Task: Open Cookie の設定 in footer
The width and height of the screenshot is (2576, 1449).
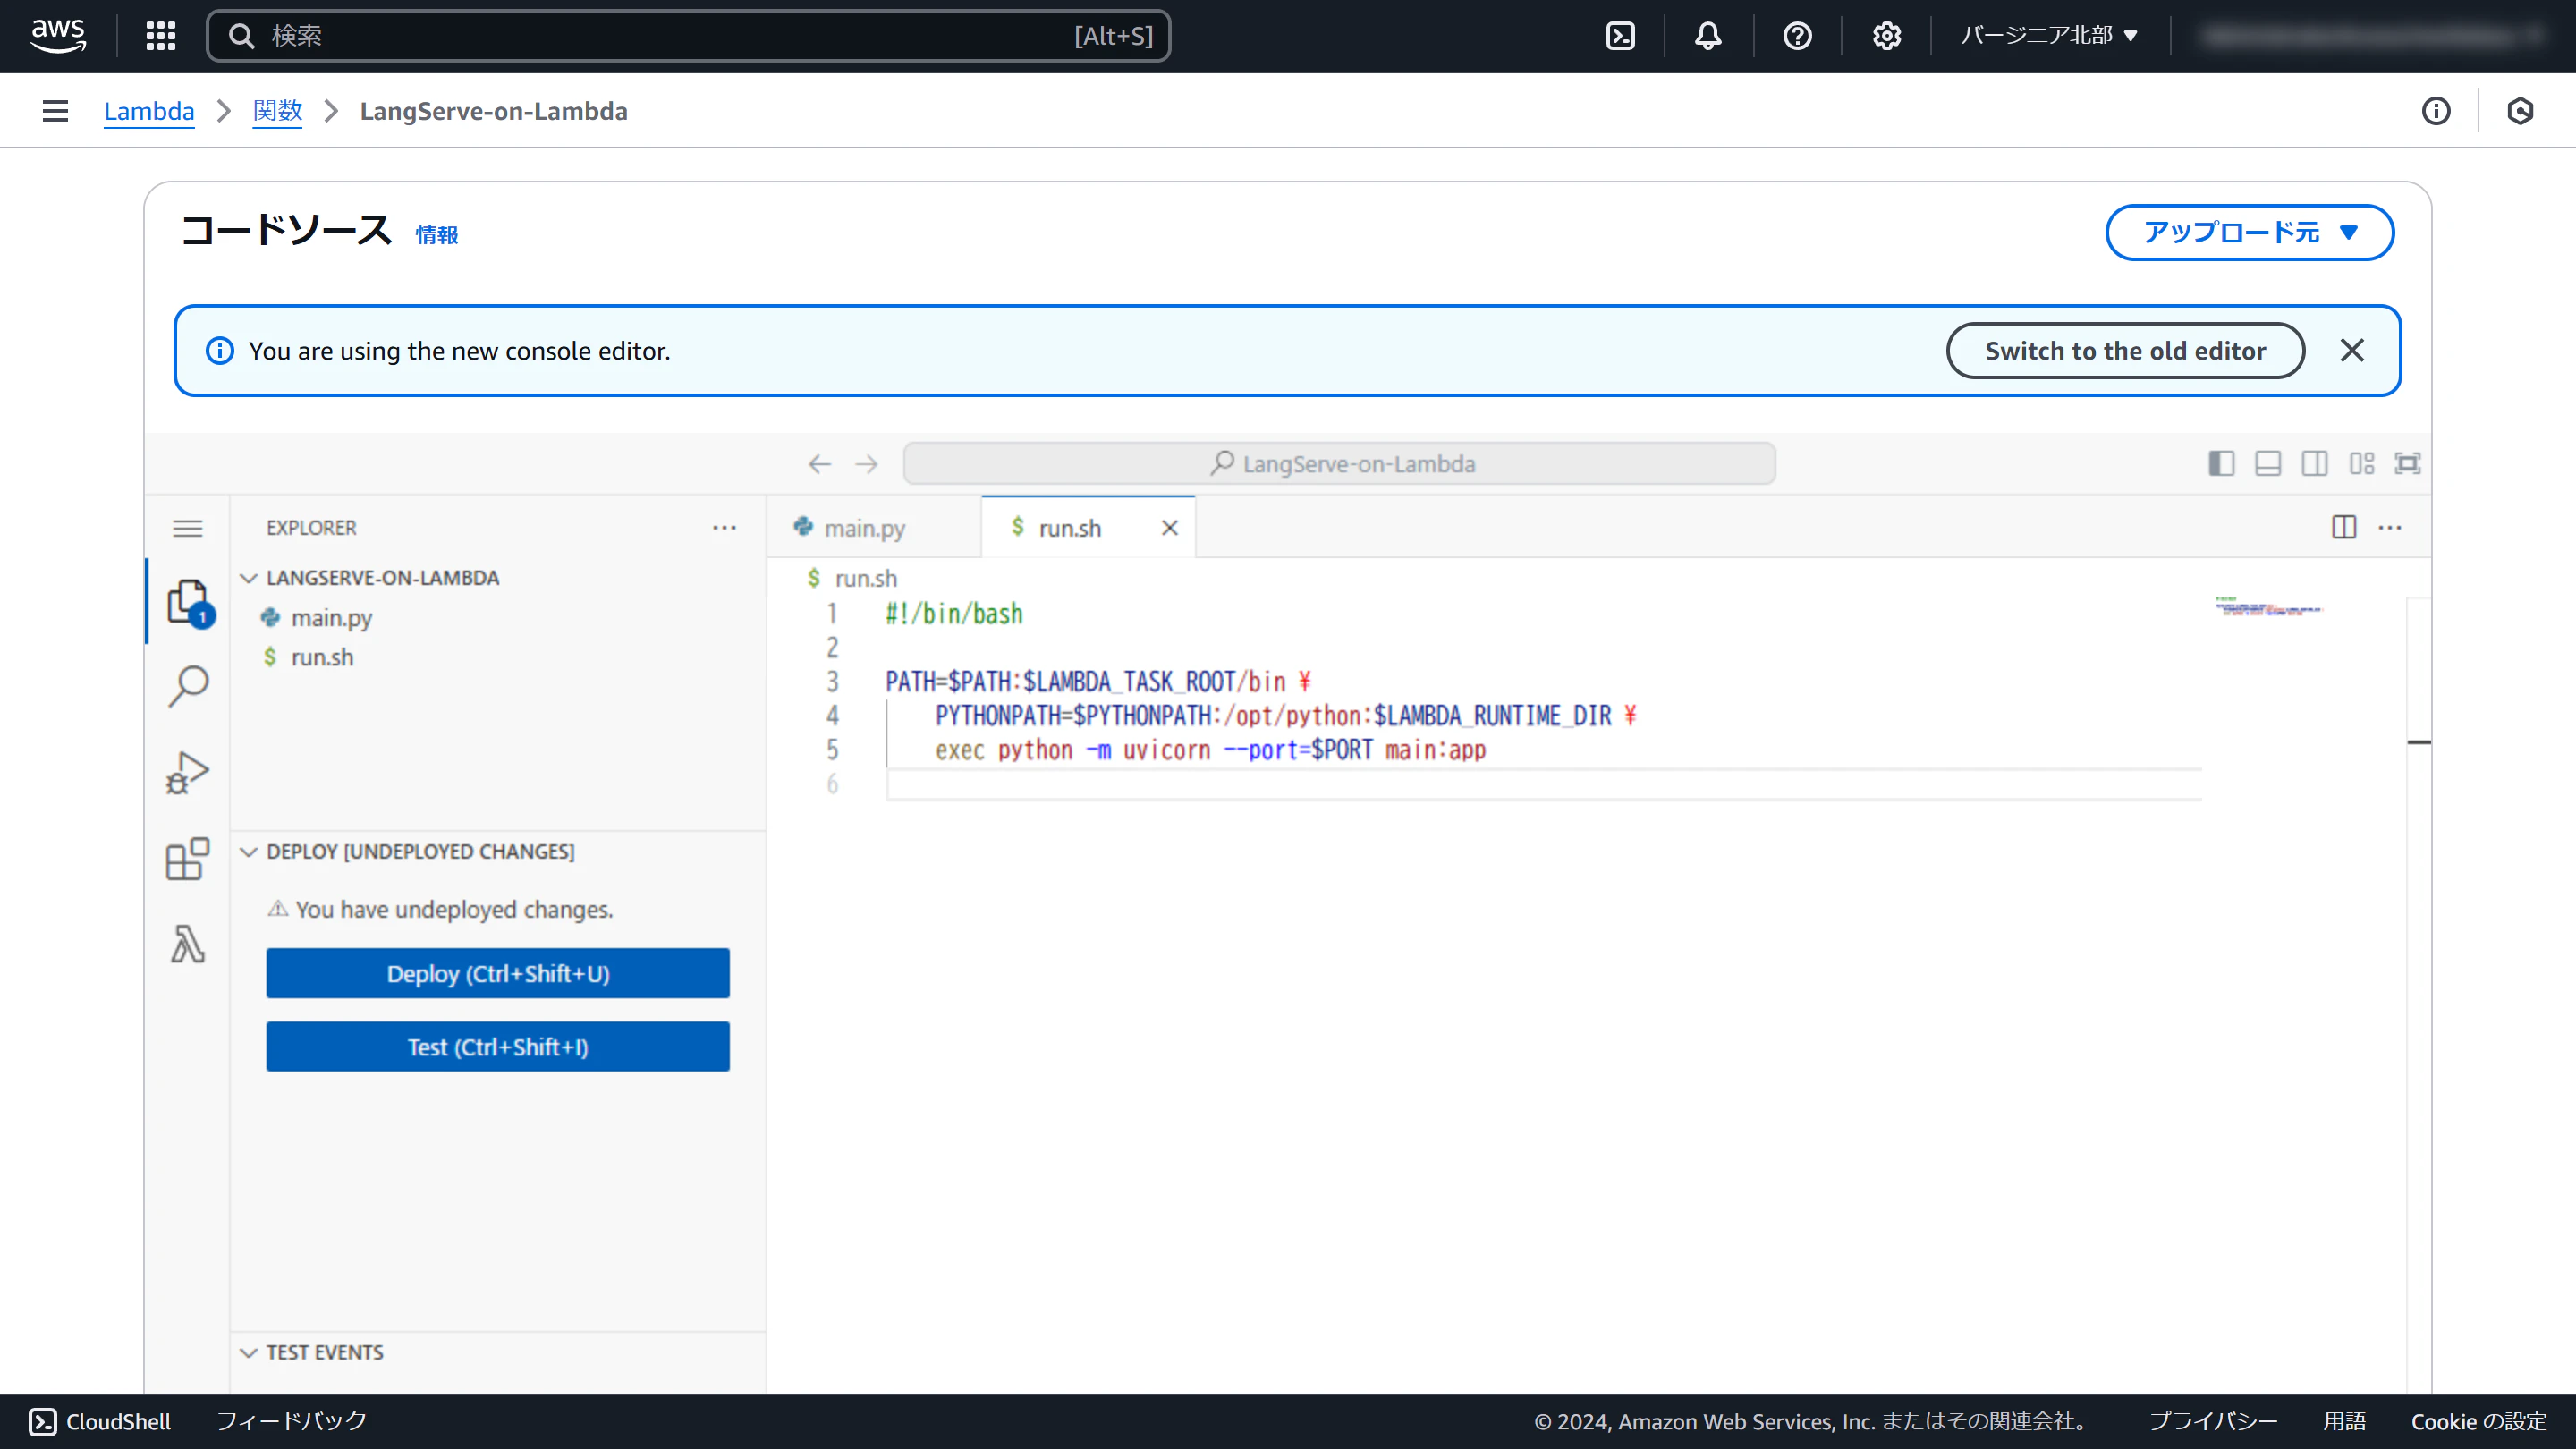Action: pos(2478,1421)
